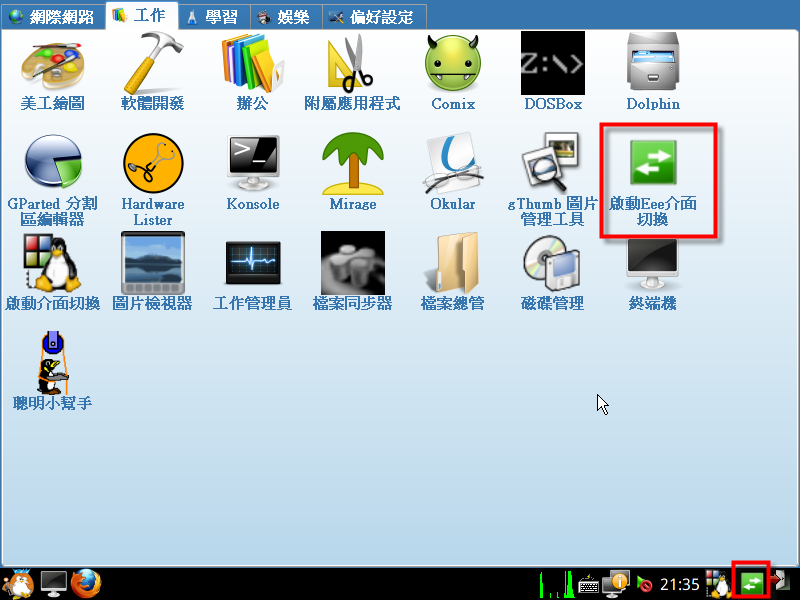Switch to the 網際網路 tab
Viewport: 800px width, 600px height.
[x=53, y=16]
